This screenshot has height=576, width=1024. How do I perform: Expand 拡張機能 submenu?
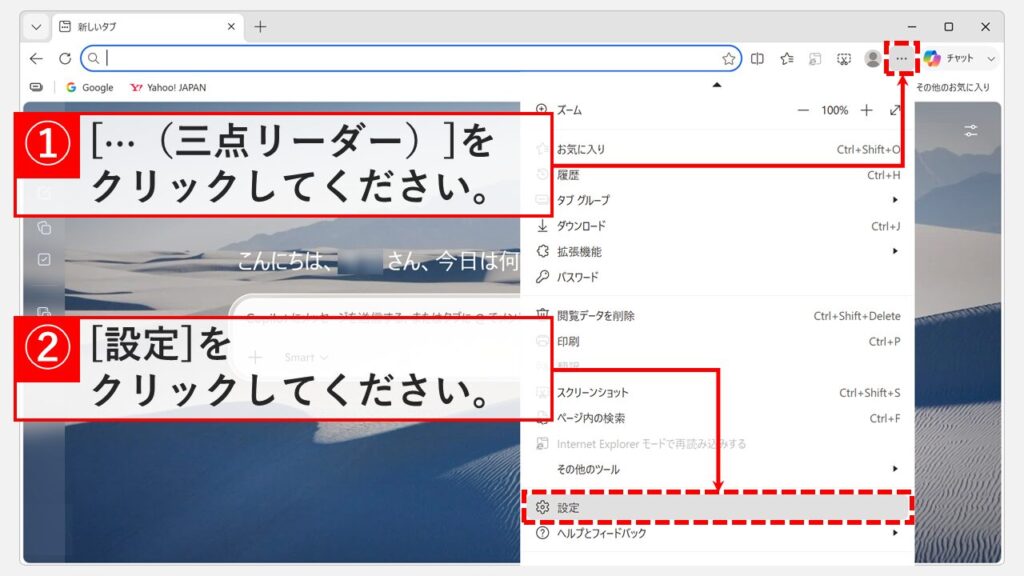pos(718,251)
